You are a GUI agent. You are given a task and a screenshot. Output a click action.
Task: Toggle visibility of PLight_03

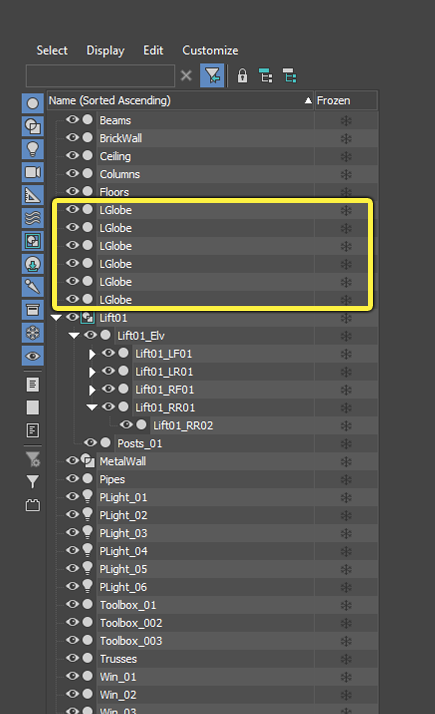72,532
